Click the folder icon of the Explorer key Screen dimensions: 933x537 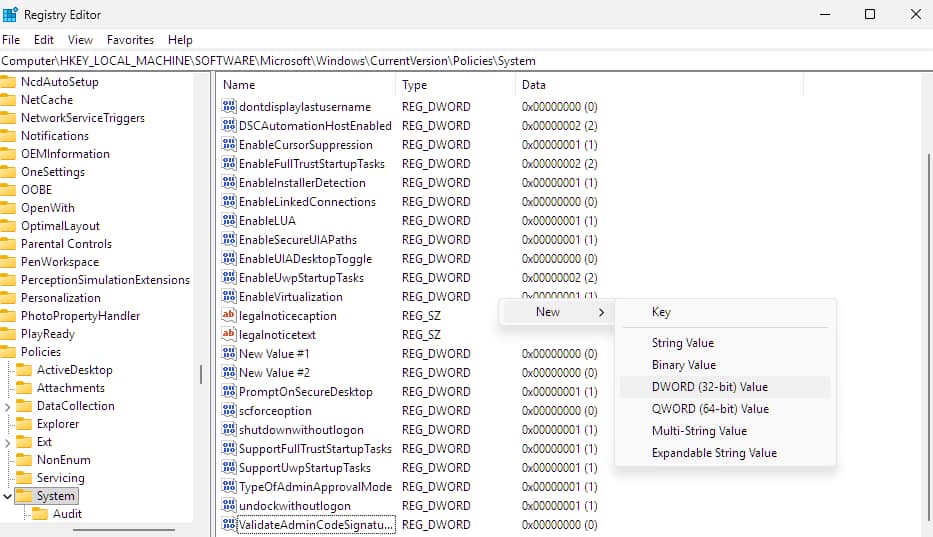[x=24, y=424]
